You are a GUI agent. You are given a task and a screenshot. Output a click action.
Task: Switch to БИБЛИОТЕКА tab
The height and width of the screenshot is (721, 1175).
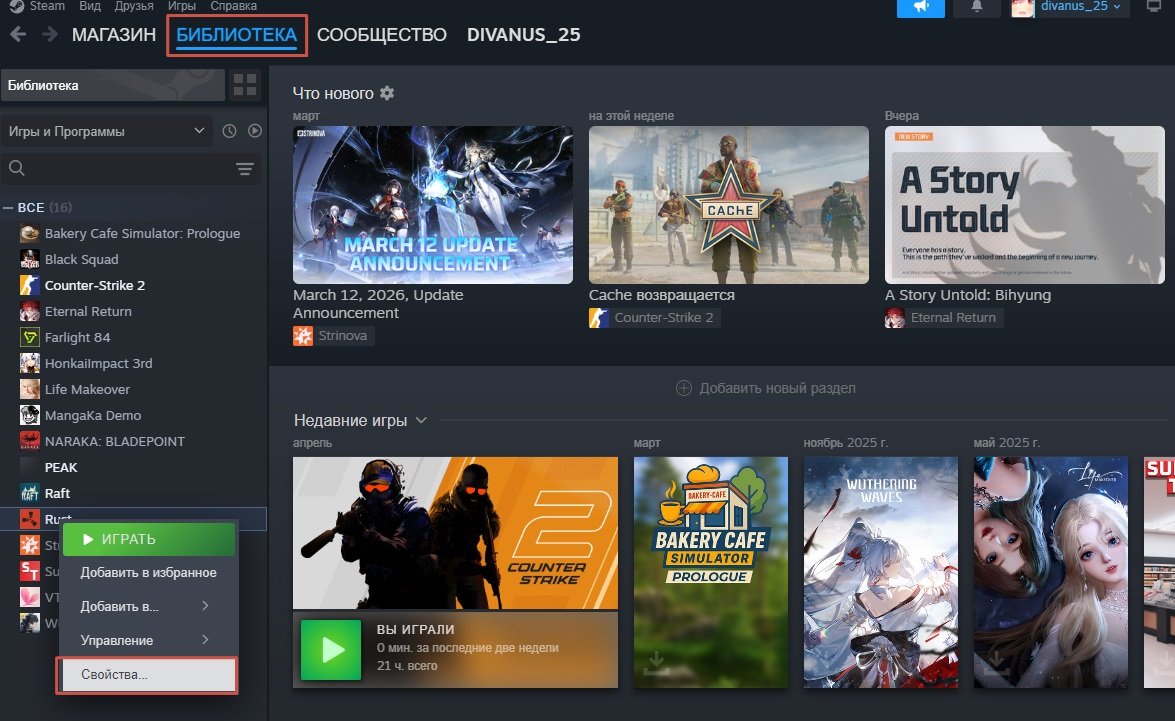(237, 34)
